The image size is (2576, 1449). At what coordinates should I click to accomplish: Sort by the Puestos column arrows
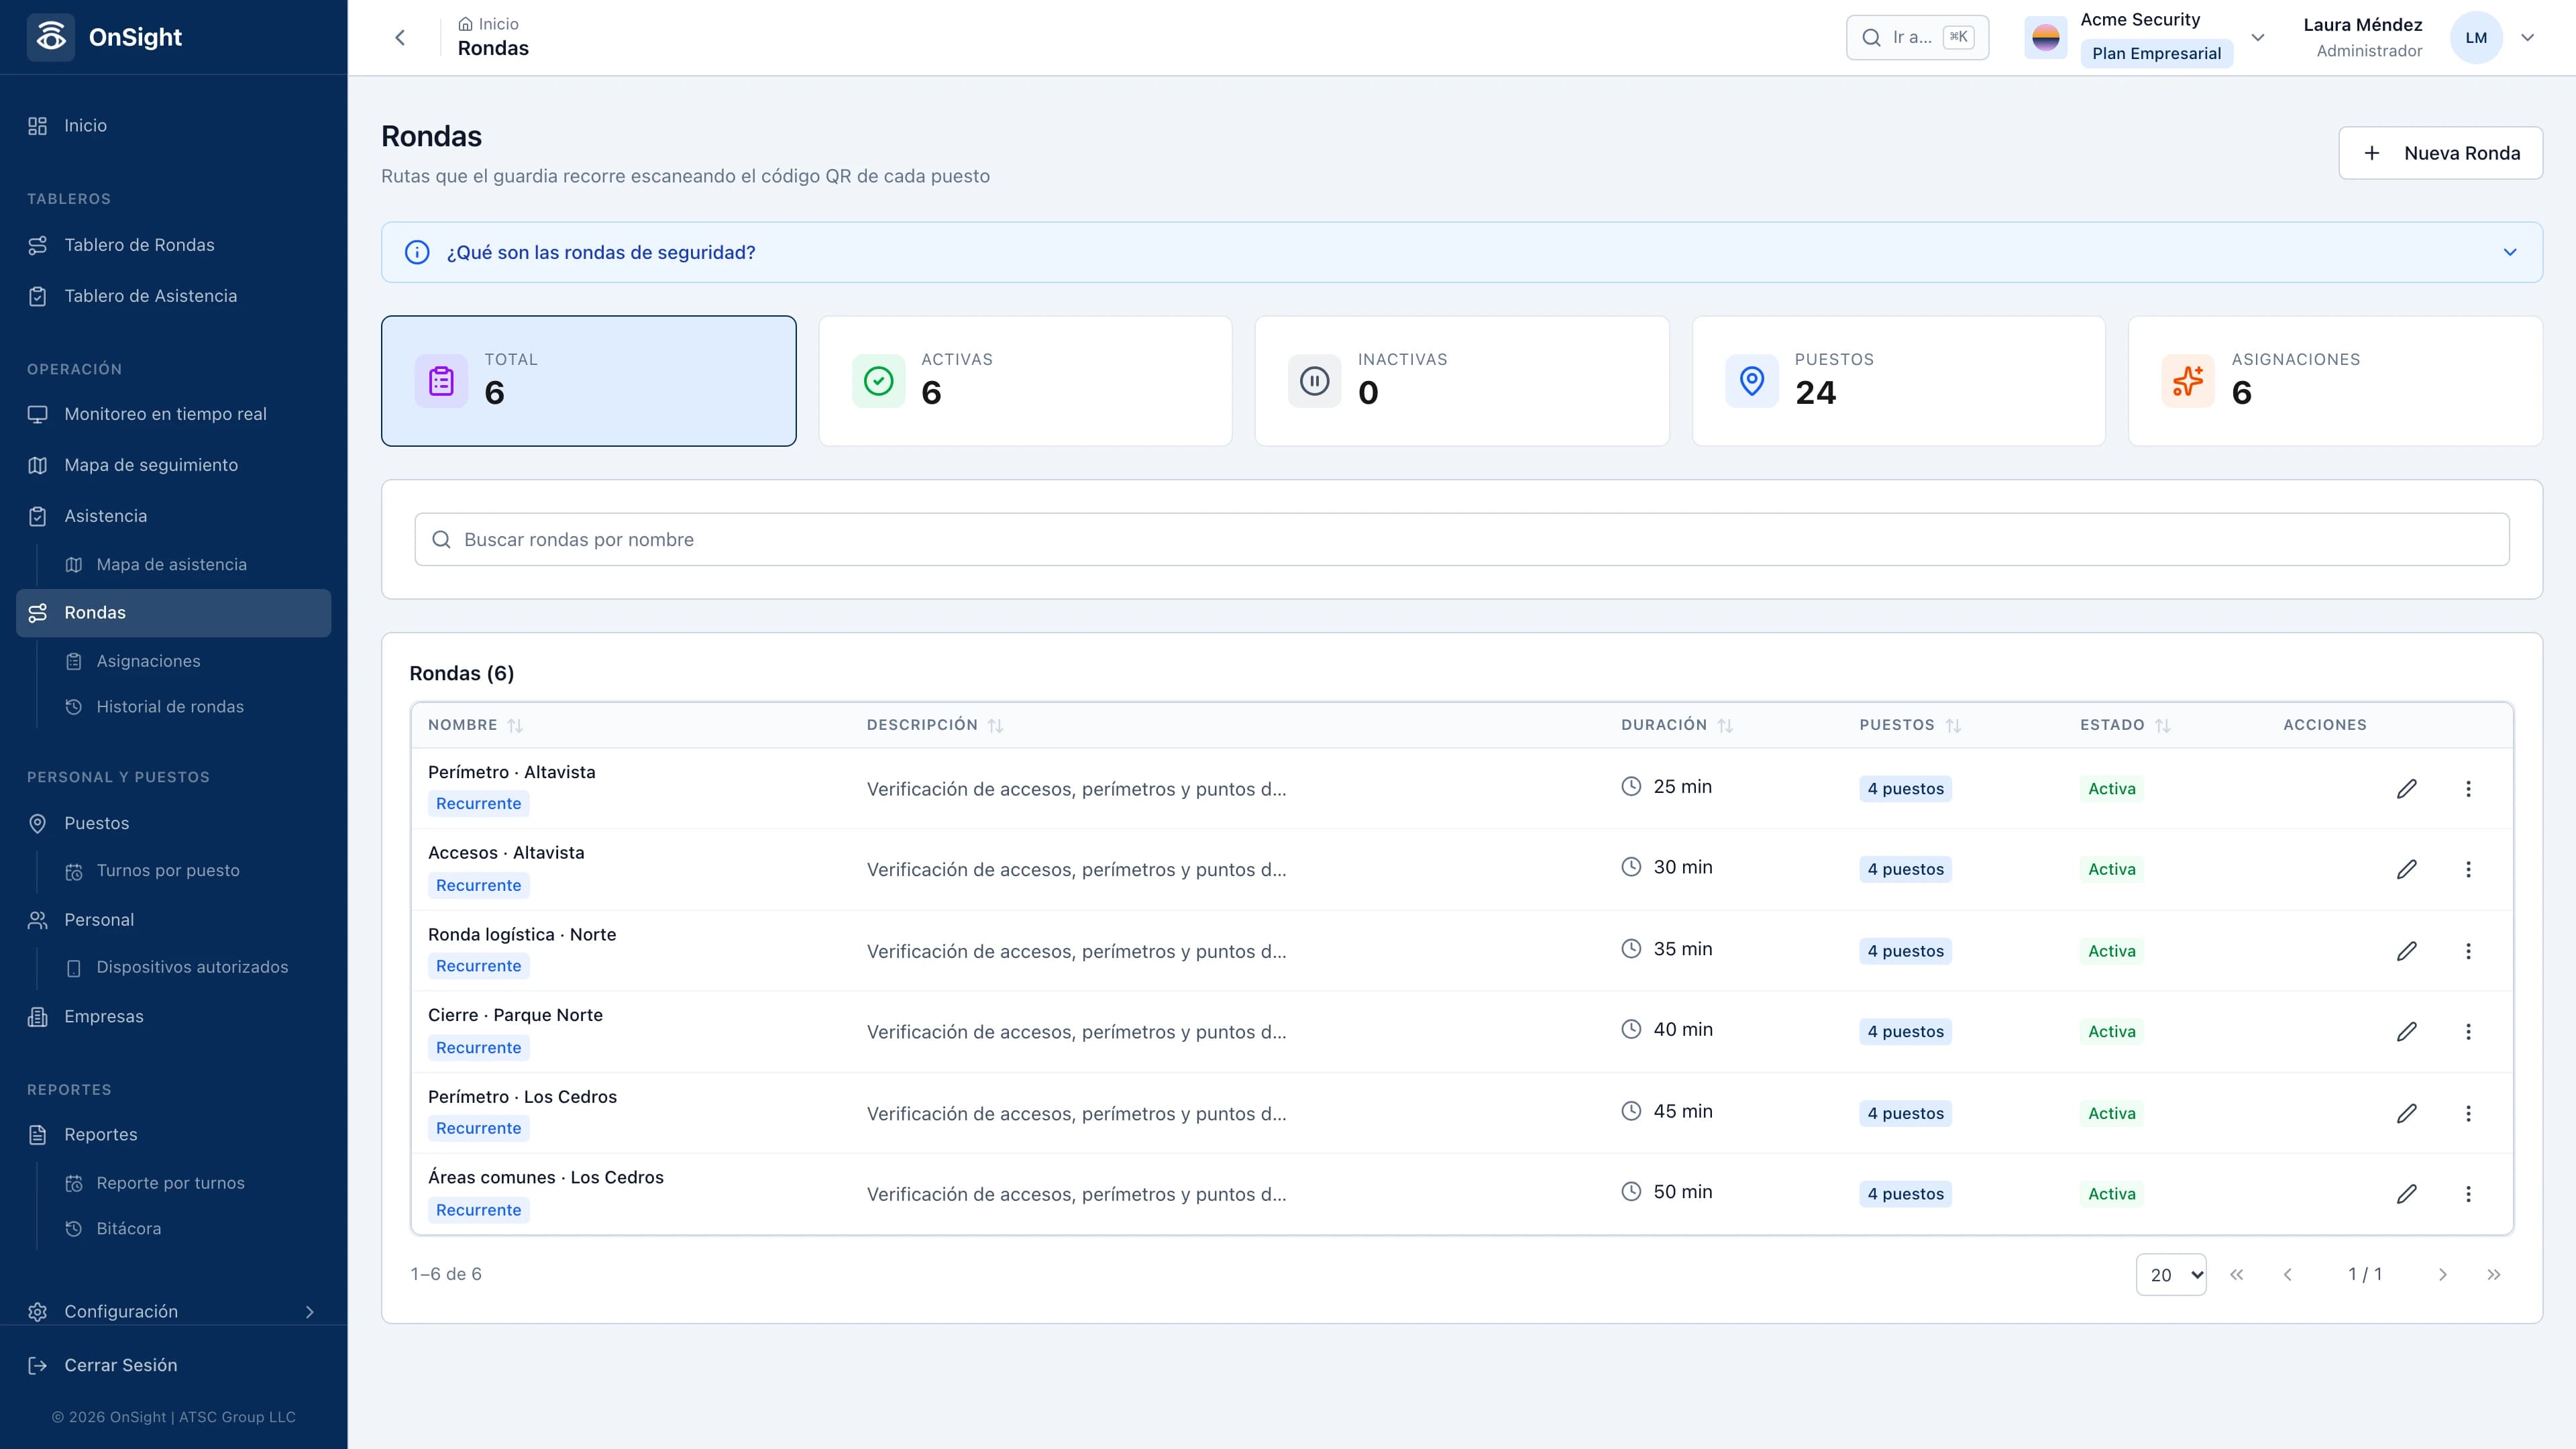coord(1953,725)
